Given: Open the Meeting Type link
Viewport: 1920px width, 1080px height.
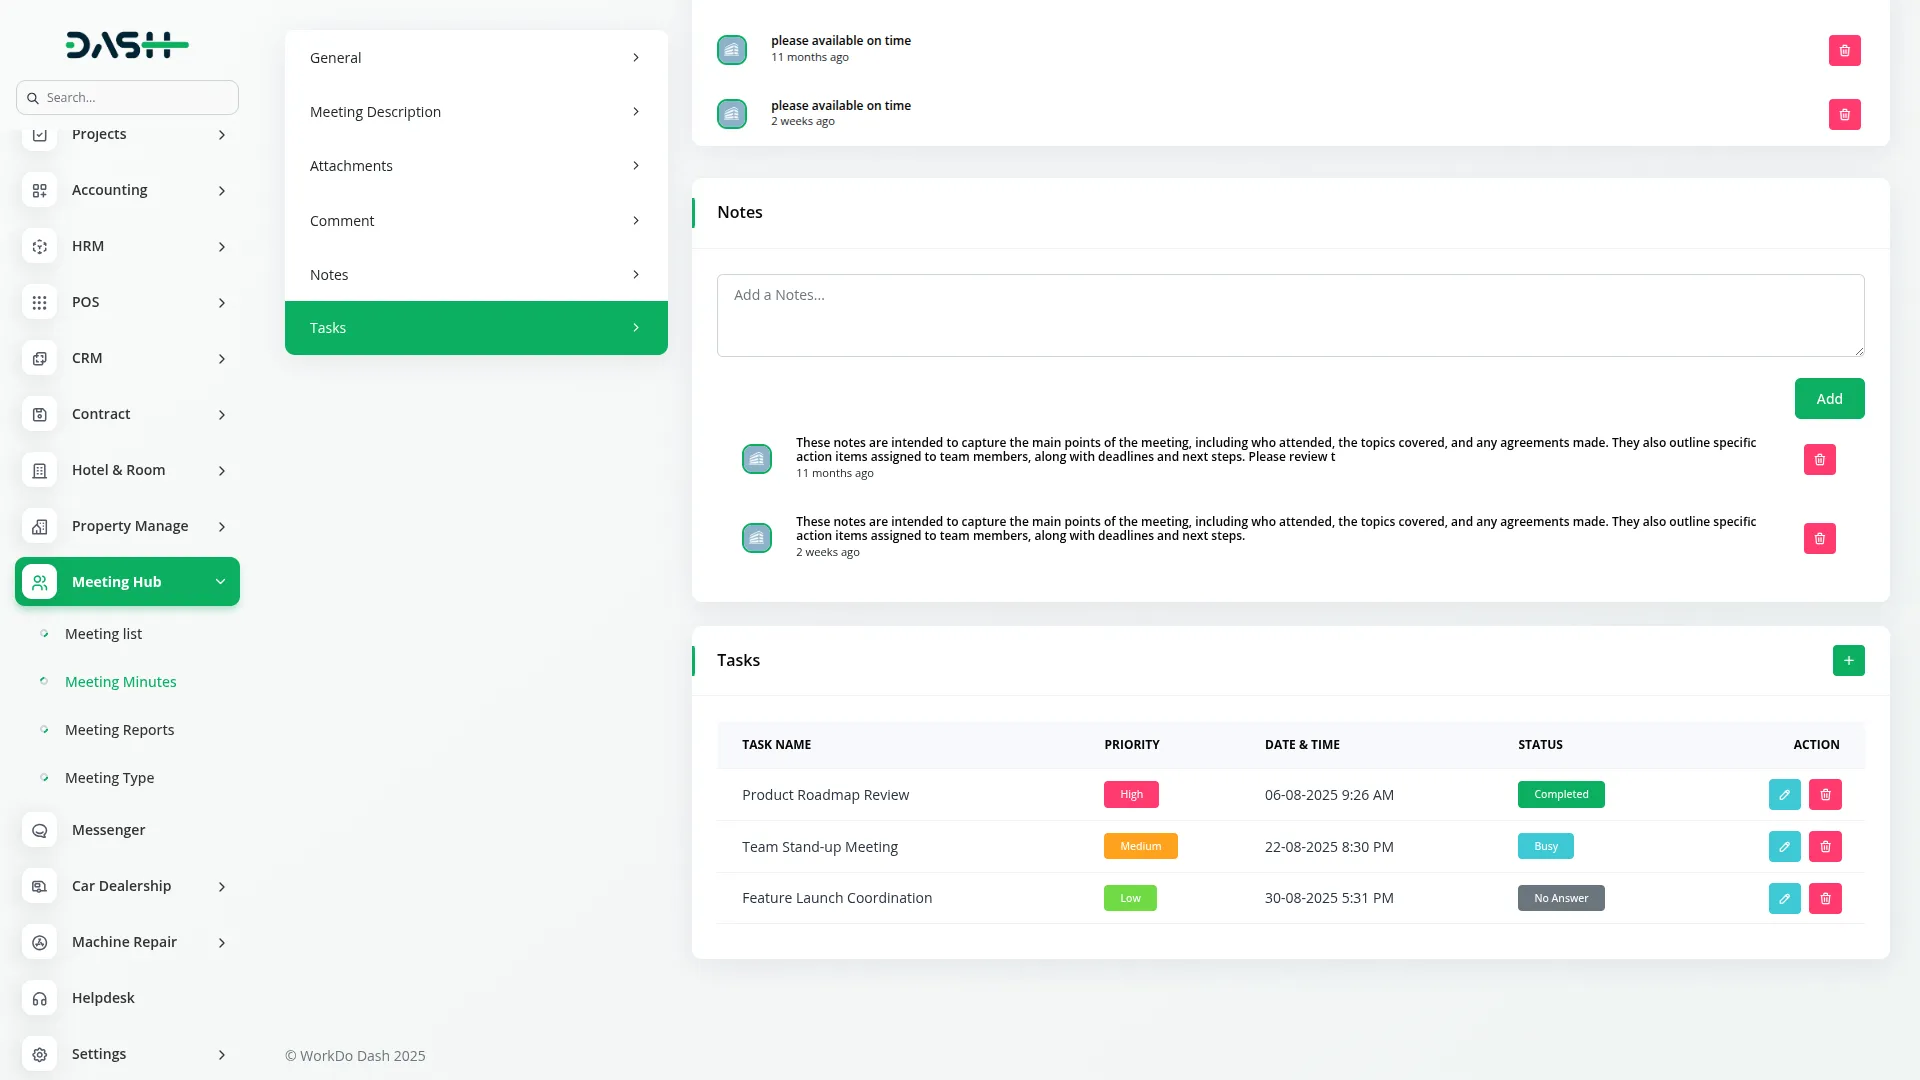Looking at the screenshot, I should [109, 778].
